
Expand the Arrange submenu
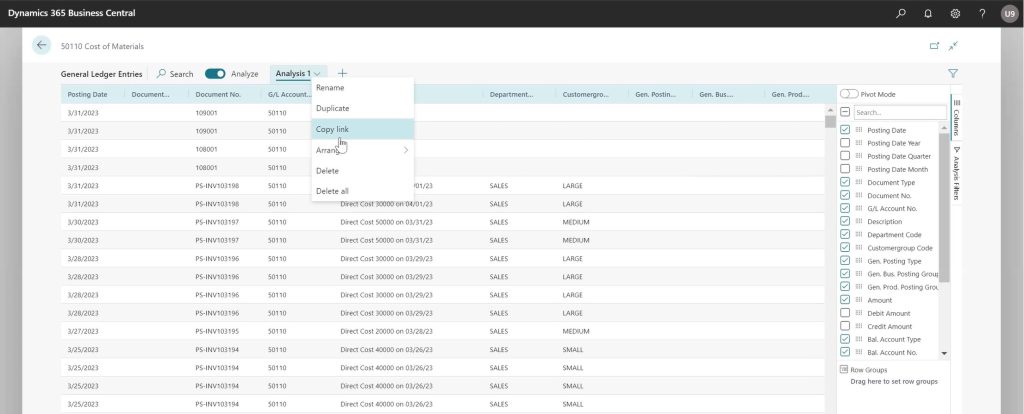(362, 150)
